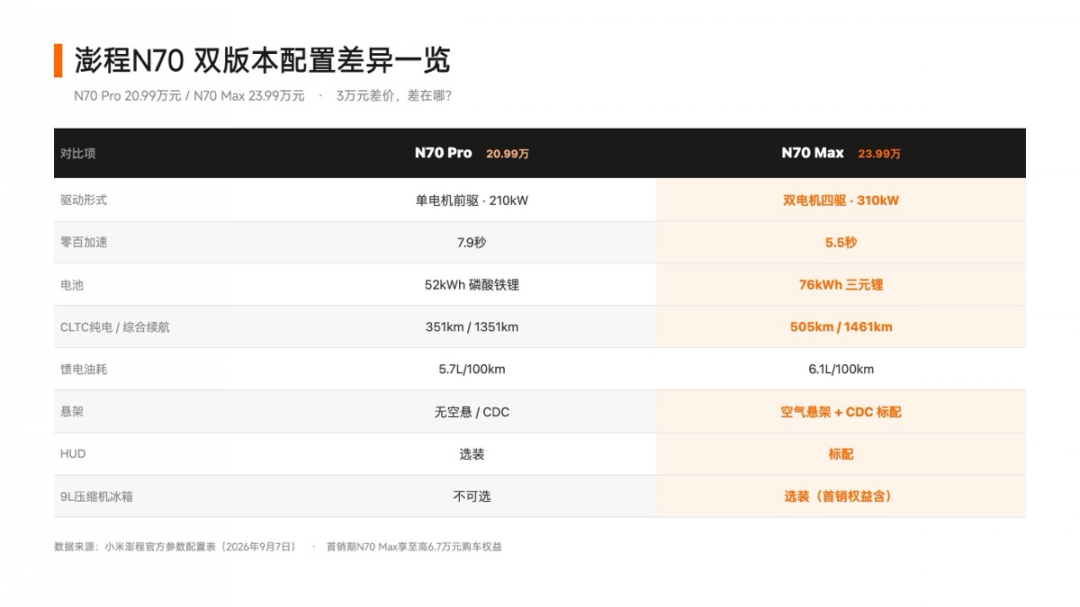The height and width of the screenshot is (607, 1080).
Task: Select the 驱动形式 row label
Action: pos(83,200)
